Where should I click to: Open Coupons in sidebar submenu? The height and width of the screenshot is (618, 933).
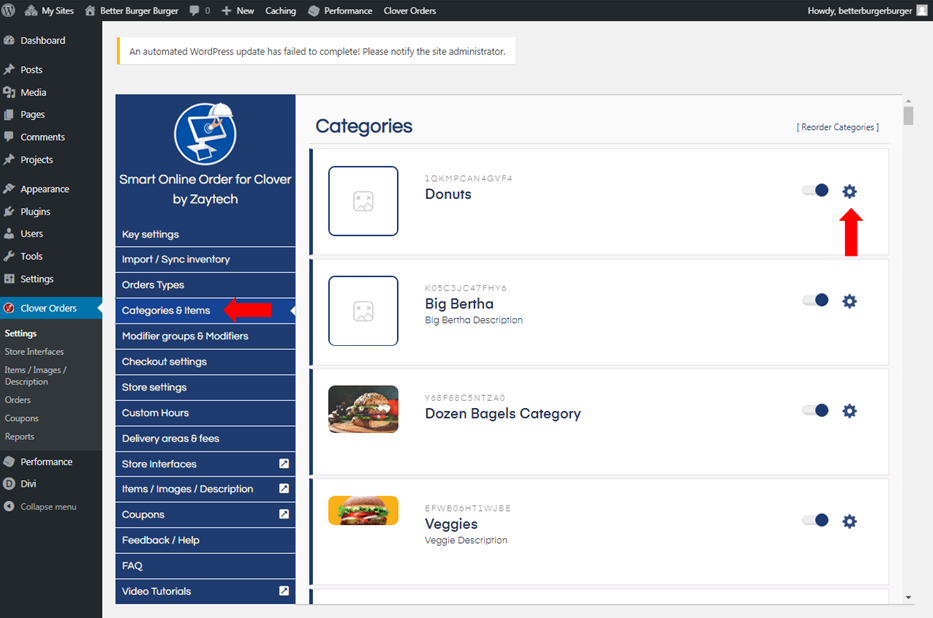pos(21,418)
